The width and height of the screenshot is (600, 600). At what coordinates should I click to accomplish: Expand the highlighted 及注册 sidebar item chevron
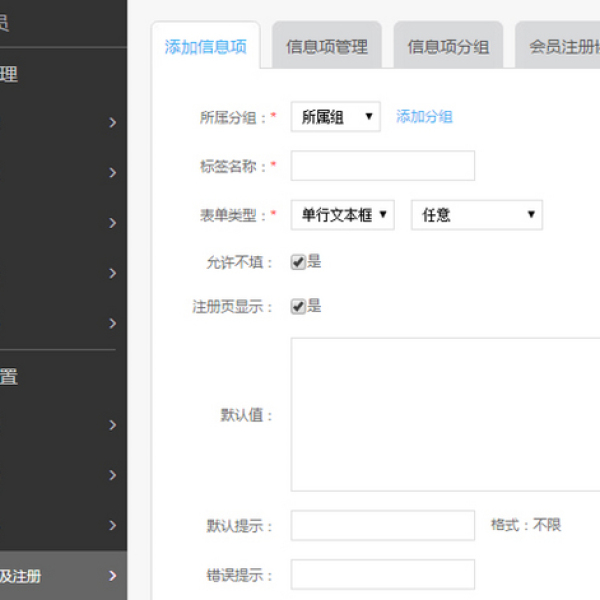(x=113, y=576)
